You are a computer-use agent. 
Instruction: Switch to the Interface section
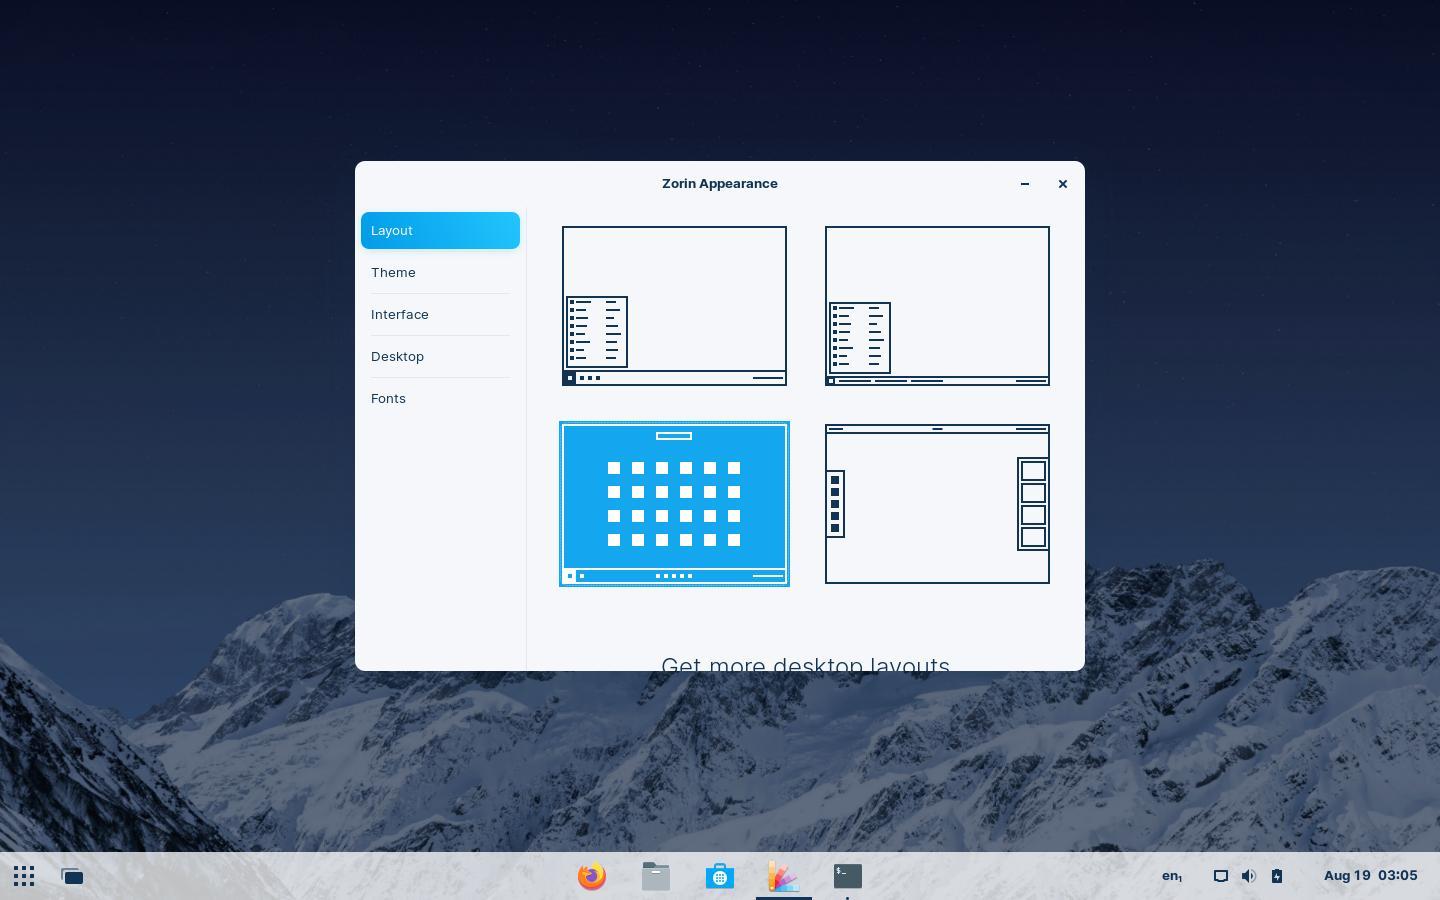(x=400, y=314)
